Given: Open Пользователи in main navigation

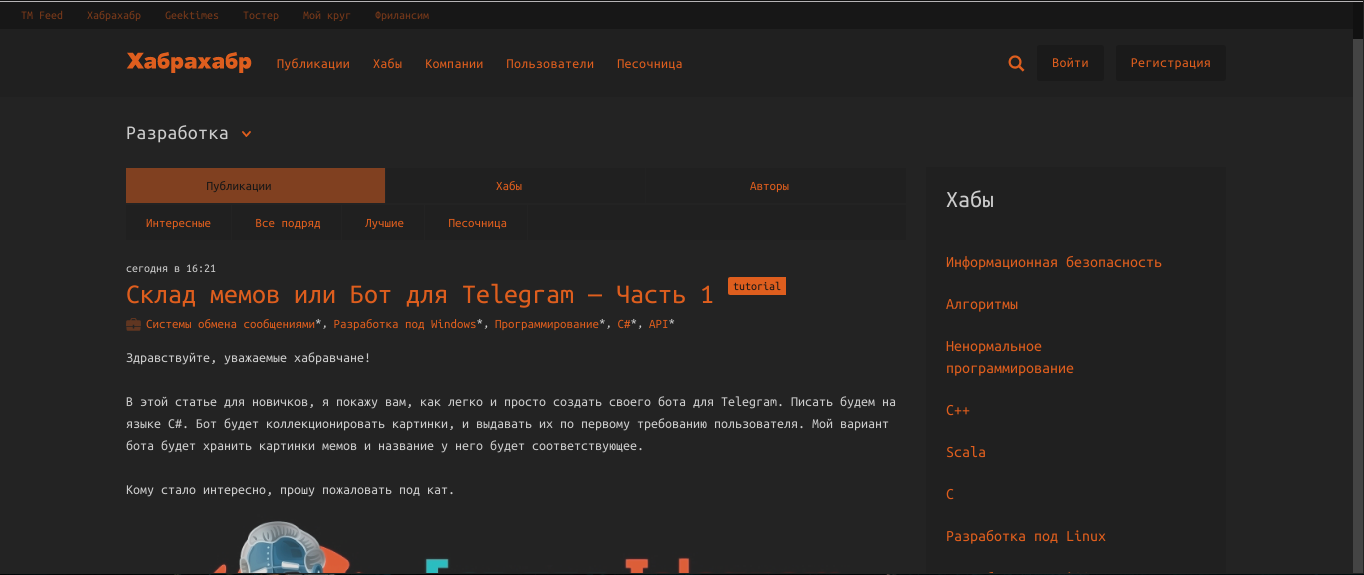Looking at the screenshot, I should [550, 64].
